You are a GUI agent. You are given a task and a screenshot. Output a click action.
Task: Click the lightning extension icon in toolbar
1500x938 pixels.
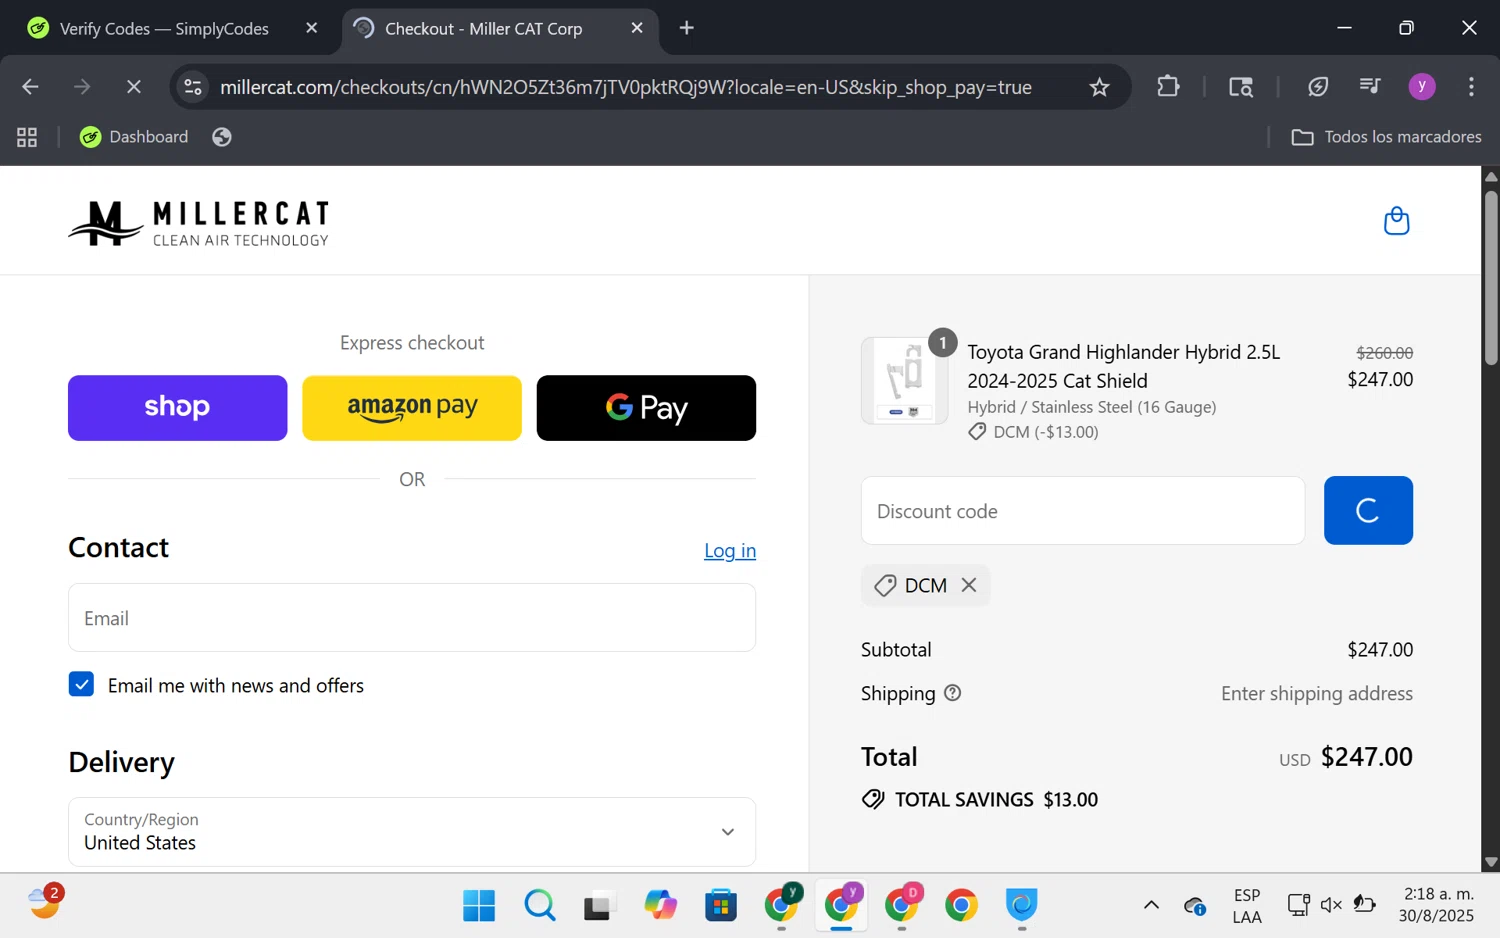click(x=1318, y=87)
